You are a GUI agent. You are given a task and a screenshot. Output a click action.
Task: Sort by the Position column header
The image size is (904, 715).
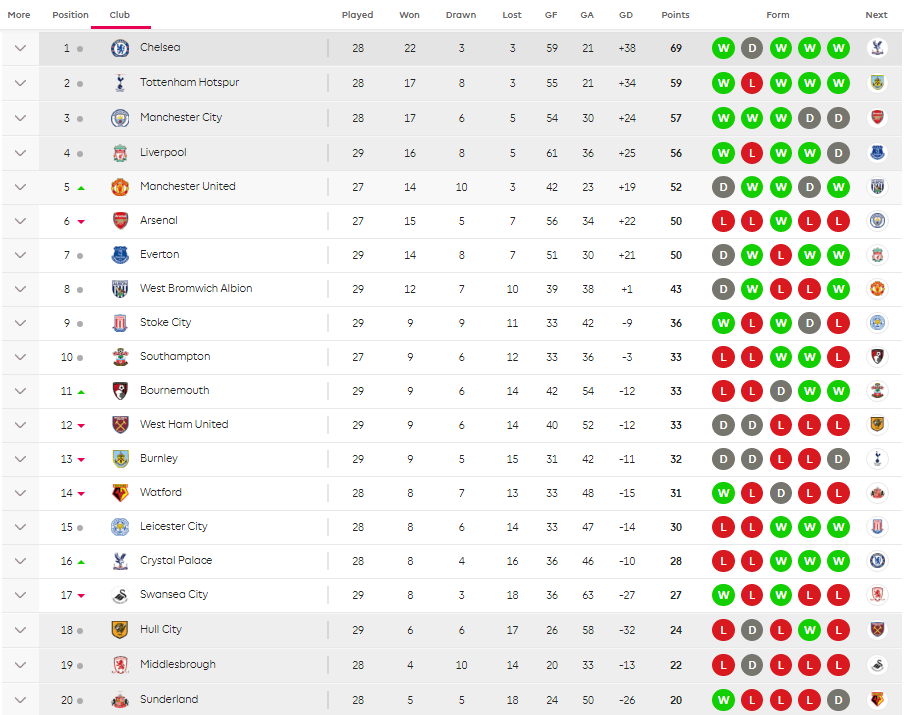70,15
